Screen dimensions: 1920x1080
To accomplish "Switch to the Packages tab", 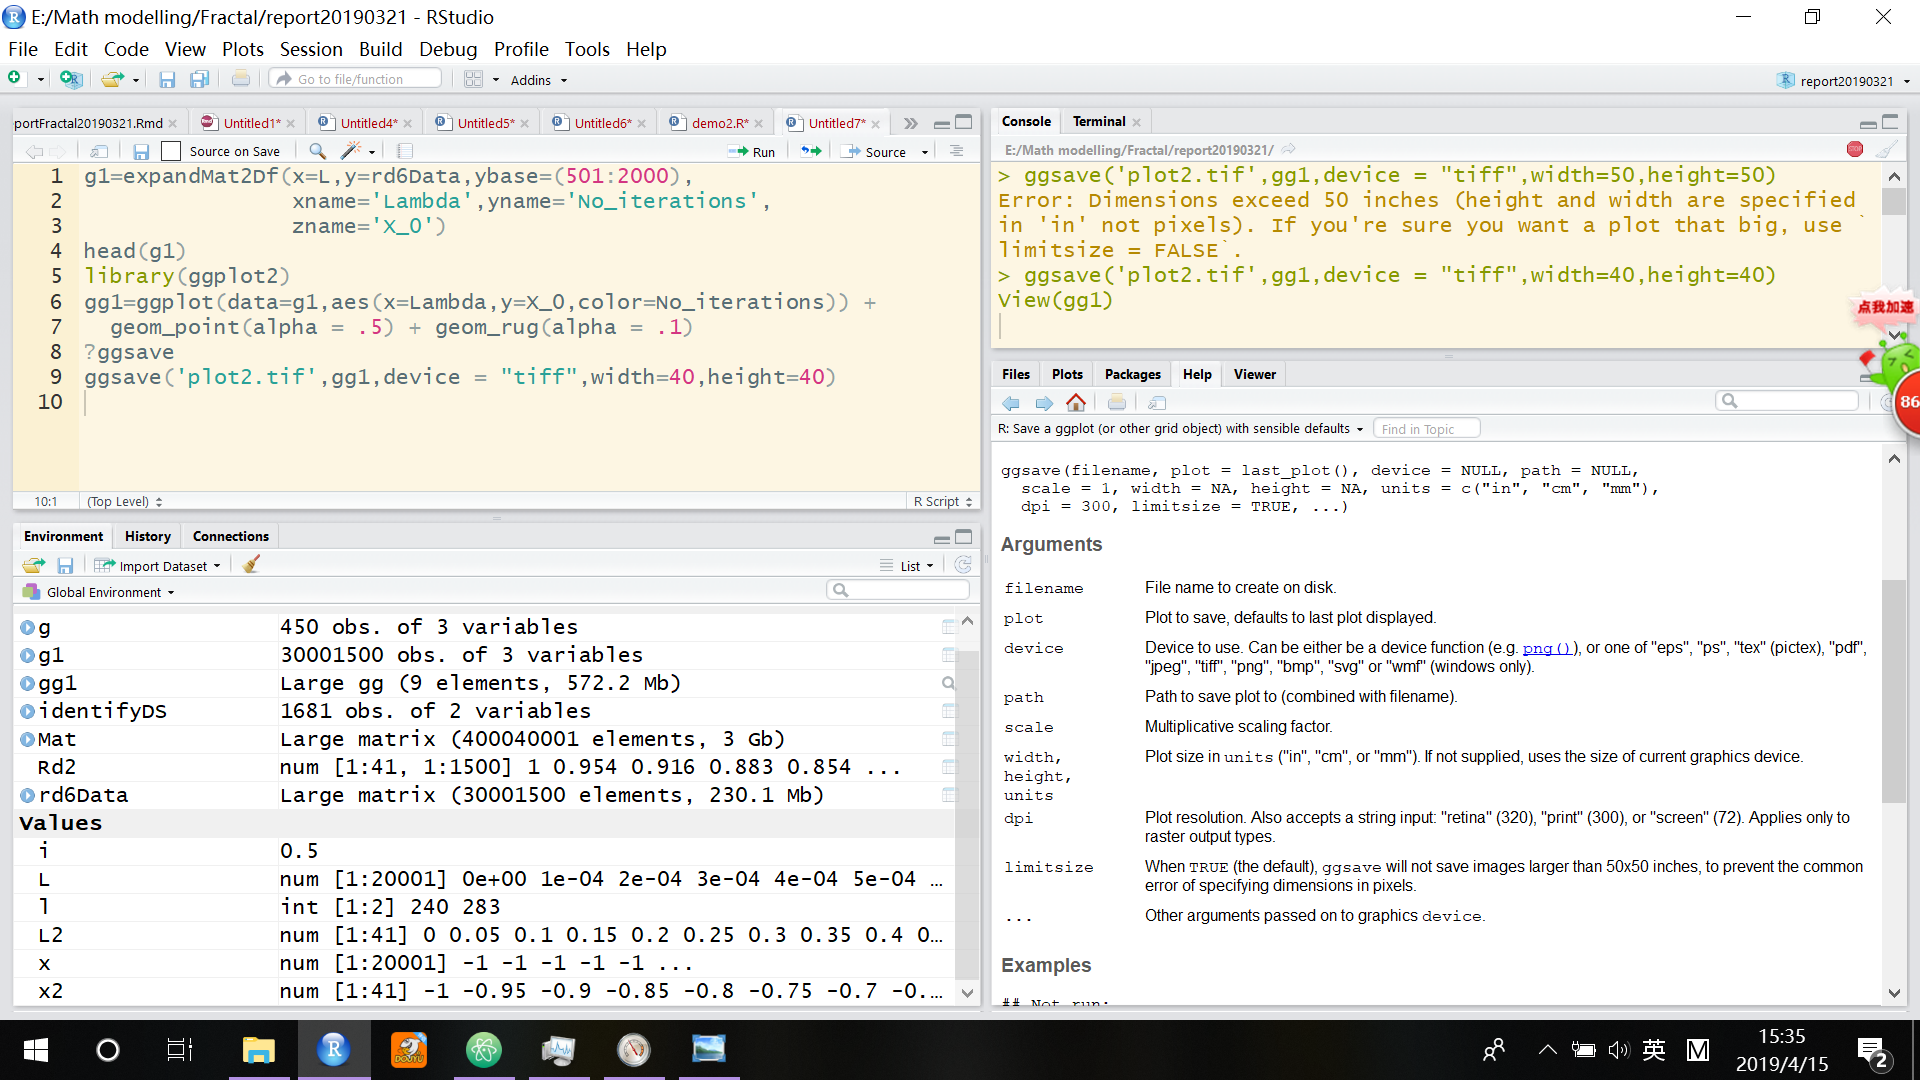I will (x=1133, y=374).
